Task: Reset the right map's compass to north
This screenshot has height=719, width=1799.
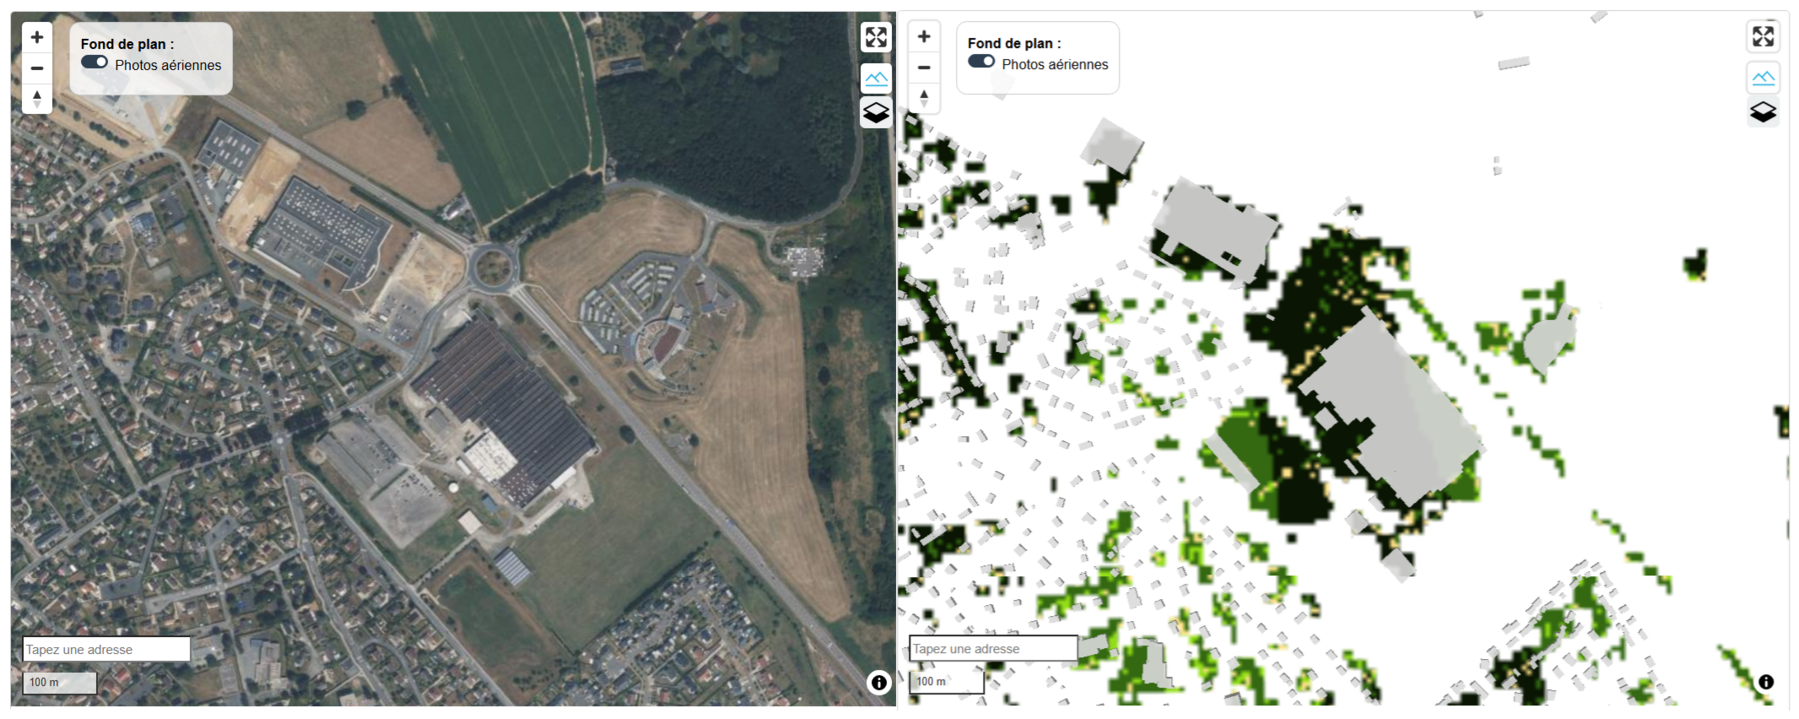Action: tap(924, 97)
